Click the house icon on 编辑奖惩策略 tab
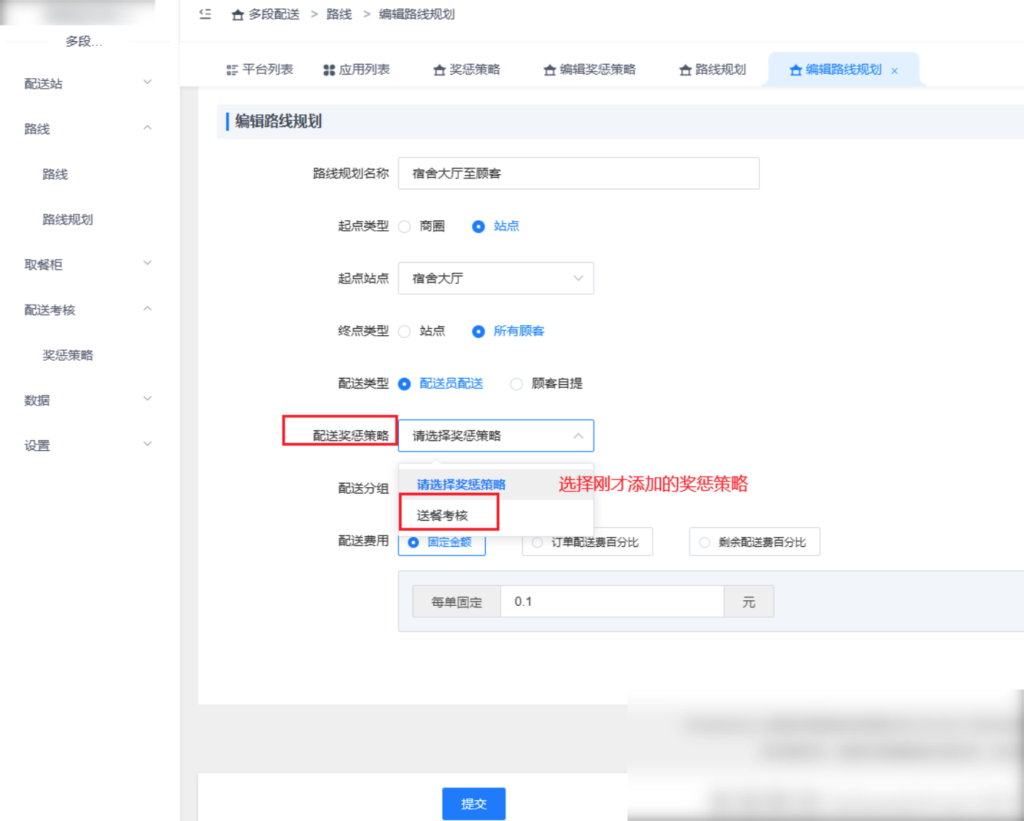This screenshot has height=821, width=1024. tap(549, 71)
